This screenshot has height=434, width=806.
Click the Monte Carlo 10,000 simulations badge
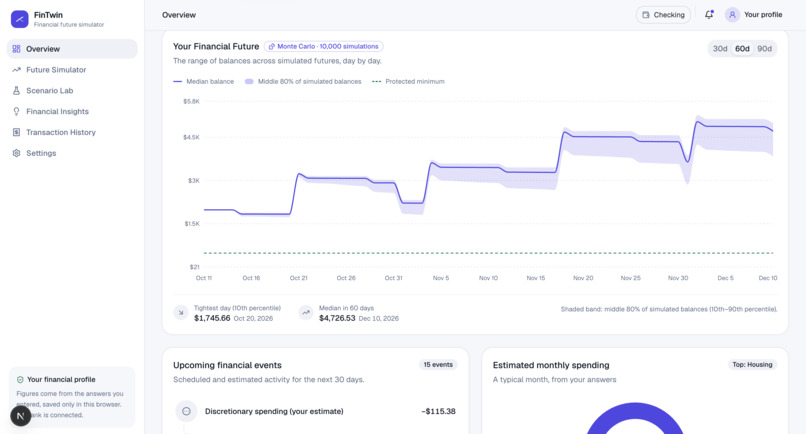coord(324,46)
